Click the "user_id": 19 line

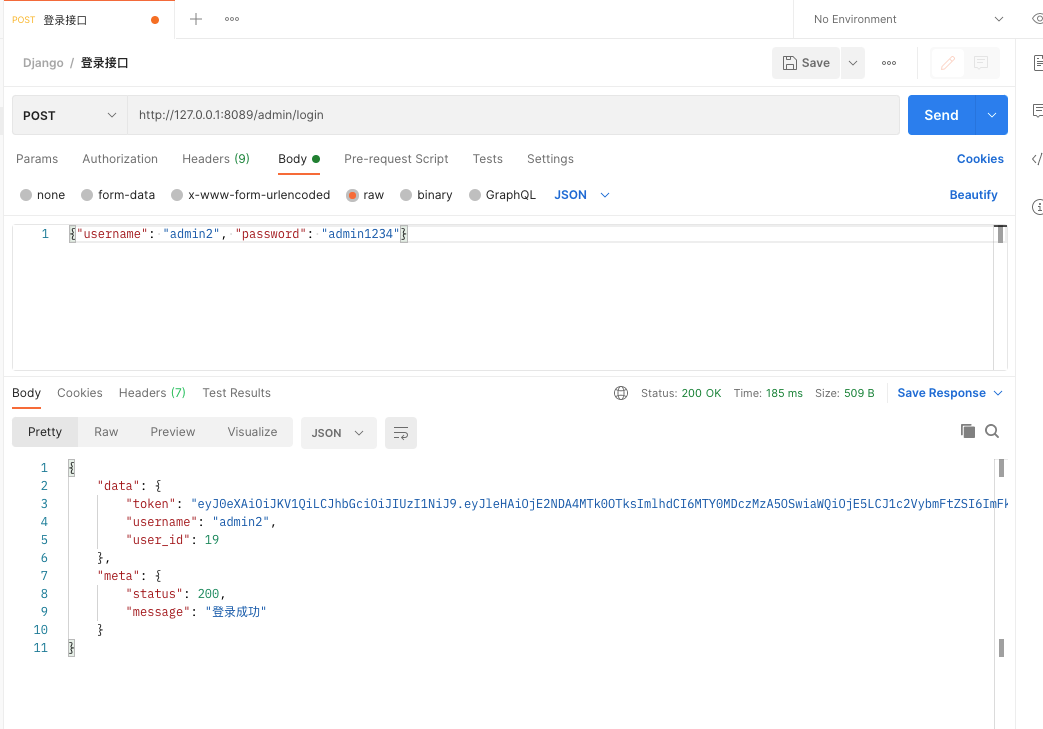tap(173, 540)
